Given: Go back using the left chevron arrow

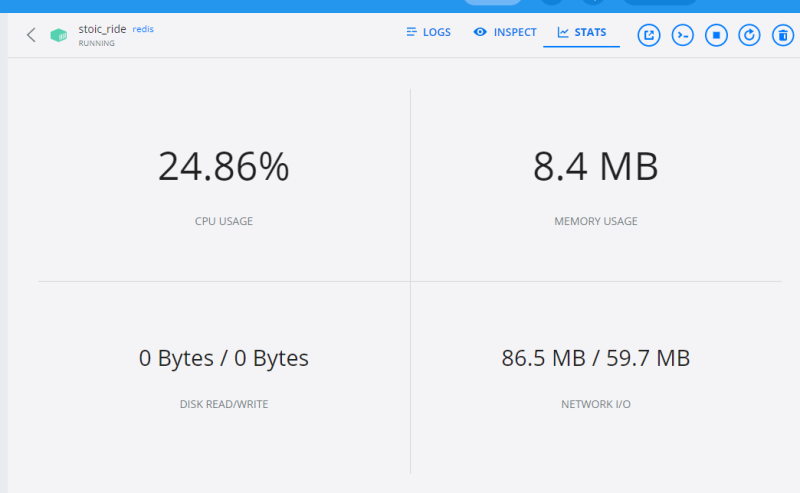Looking at the screenshot, I should tap(31, 35).
